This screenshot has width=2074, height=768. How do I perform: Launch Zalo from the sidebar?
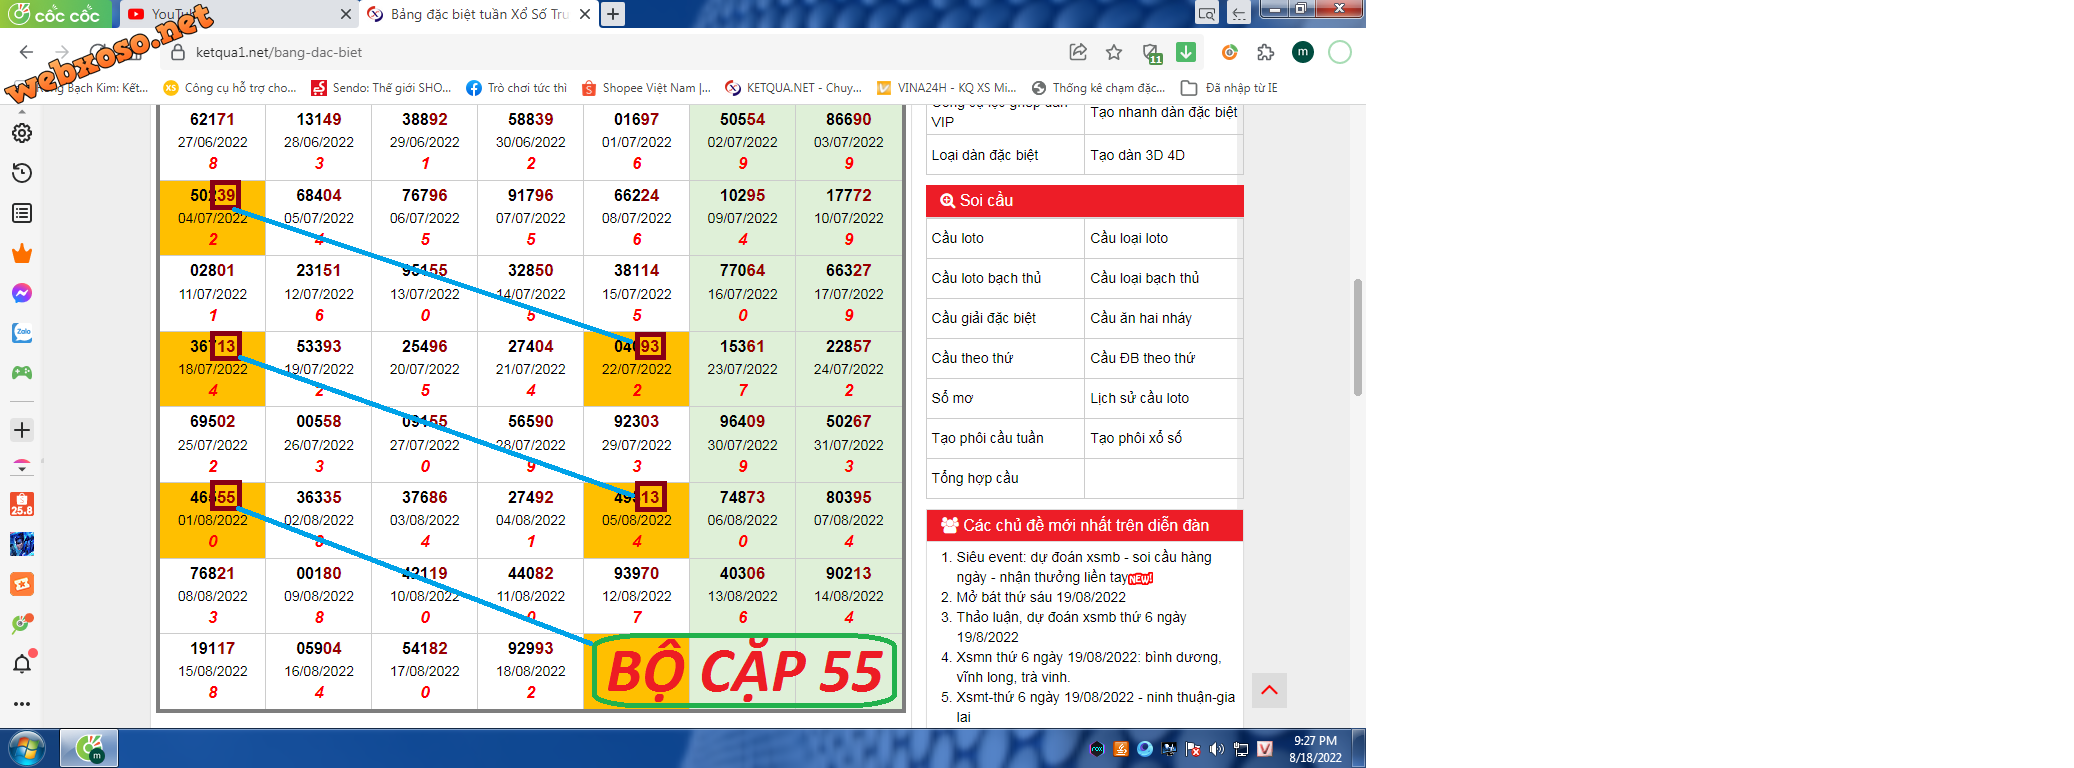point(22,333)
